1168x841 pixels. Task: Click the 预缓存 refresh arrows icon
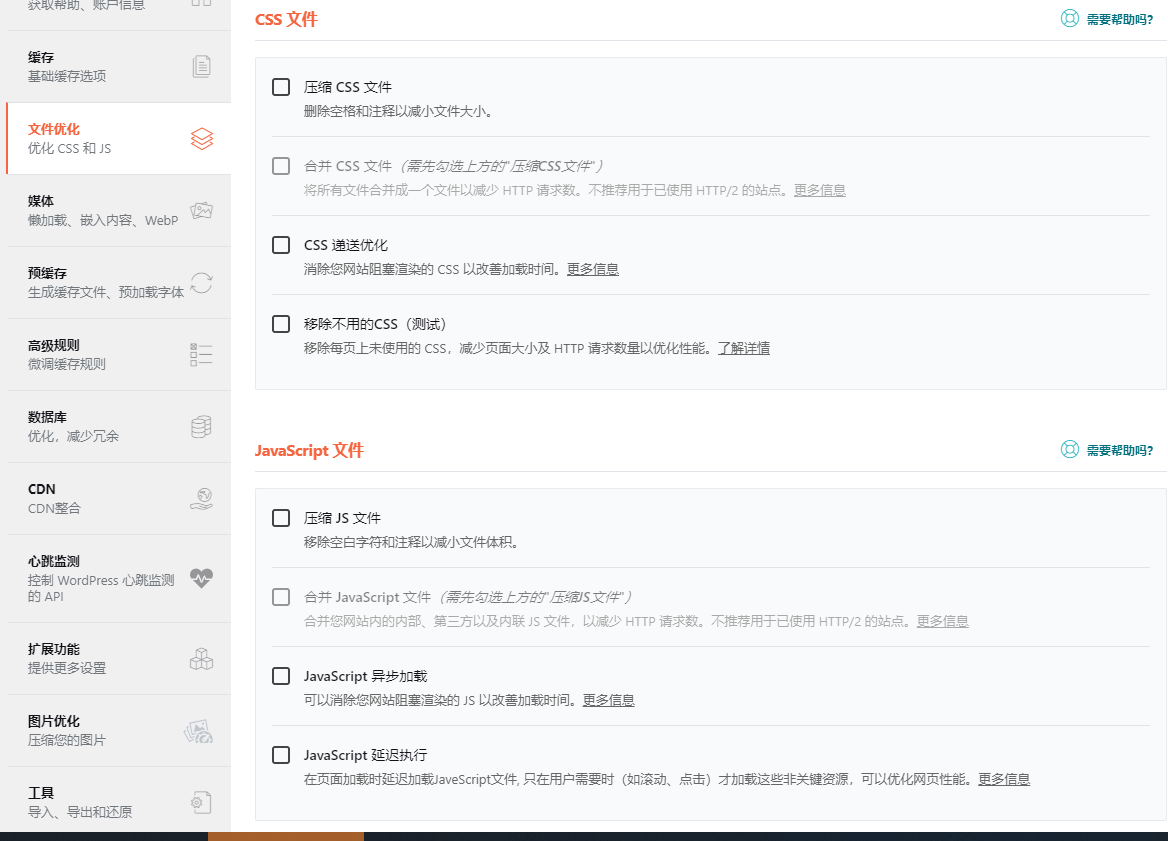[x=201, y=282]
